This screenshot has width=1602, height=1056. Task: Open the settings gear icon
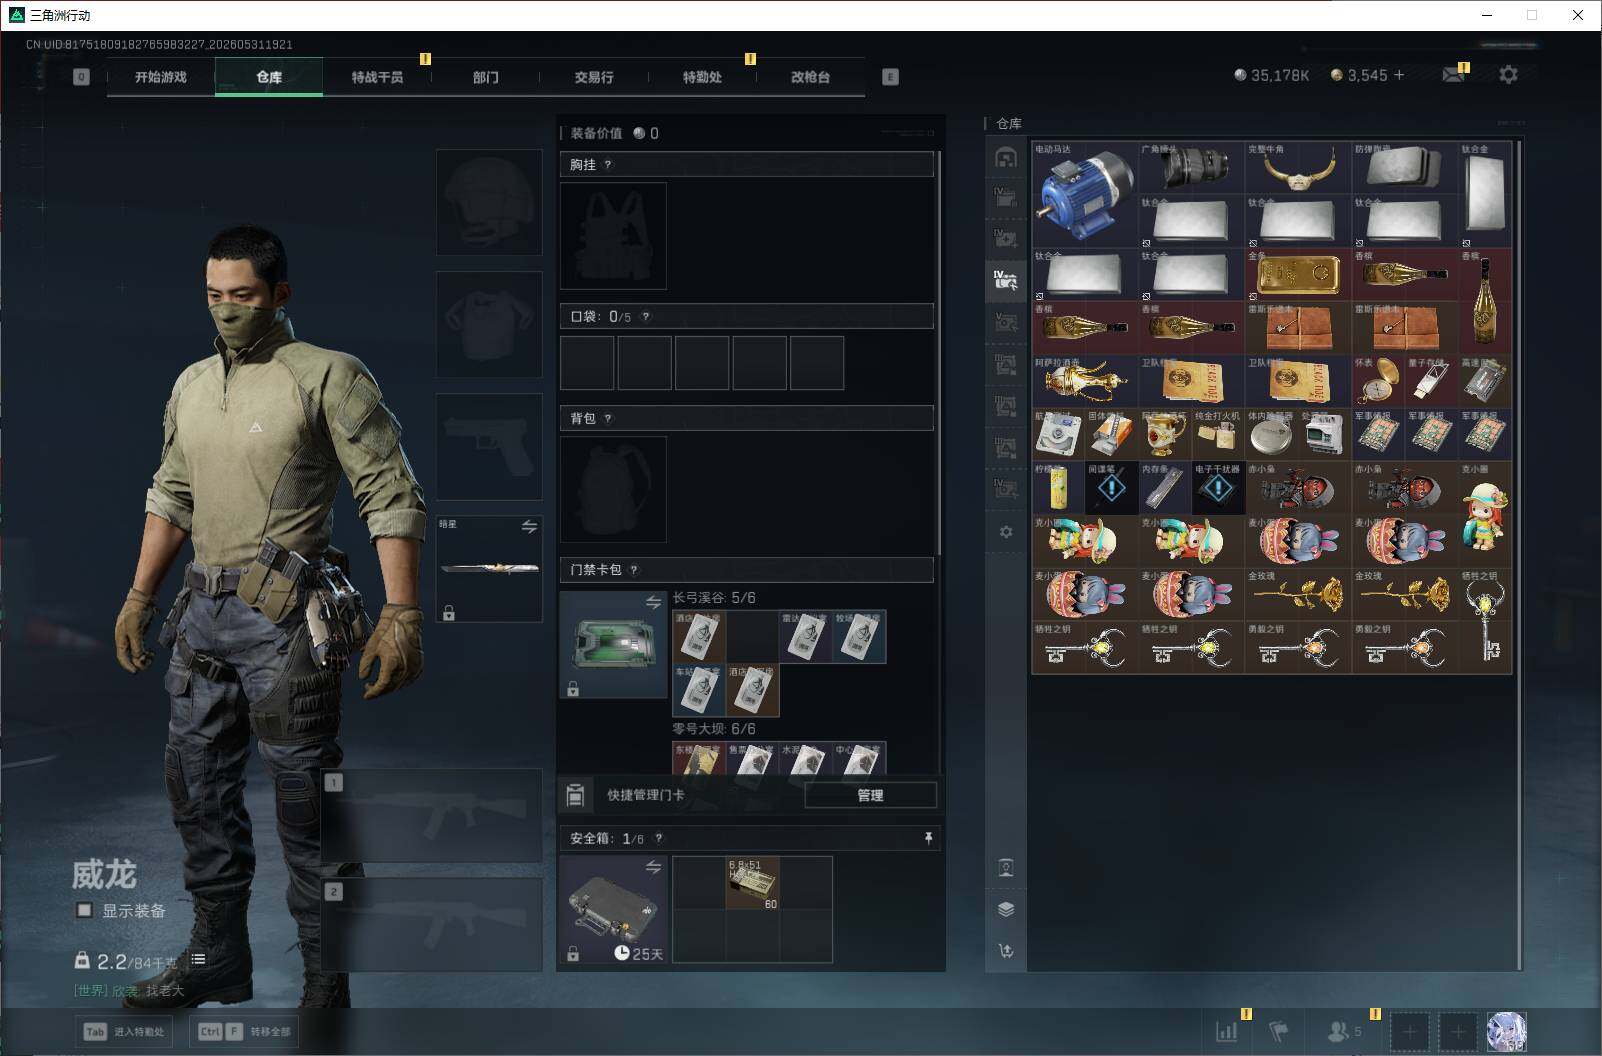coord(1508,75)
